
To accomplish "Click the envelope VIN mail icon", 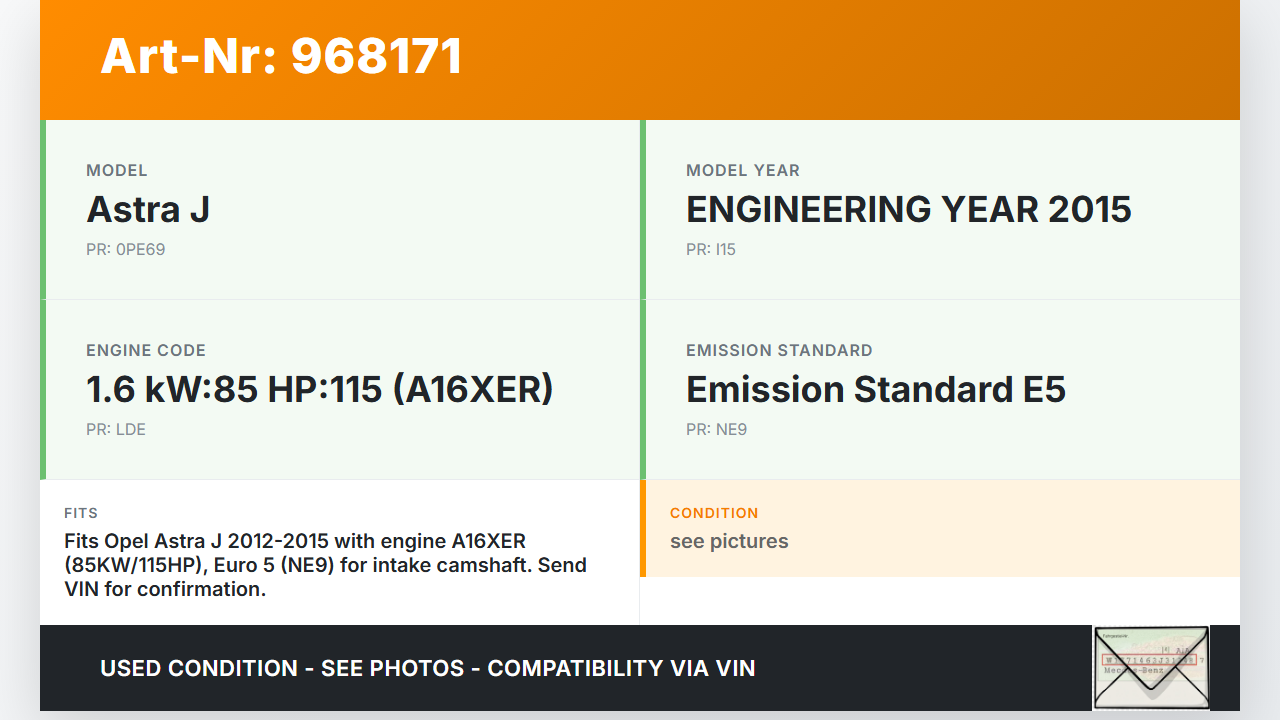I will pyautogui.click(x=1151, y=667).
